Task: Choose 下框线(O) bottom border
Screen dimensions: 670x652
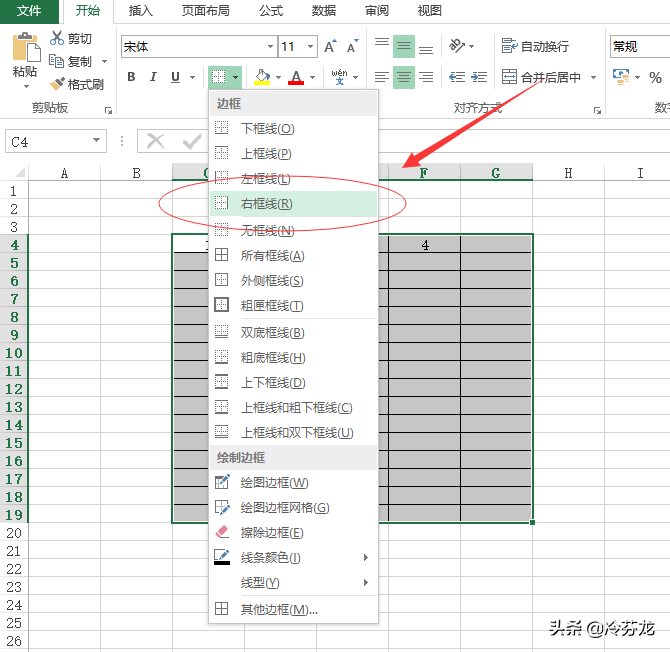Action: 294,129
